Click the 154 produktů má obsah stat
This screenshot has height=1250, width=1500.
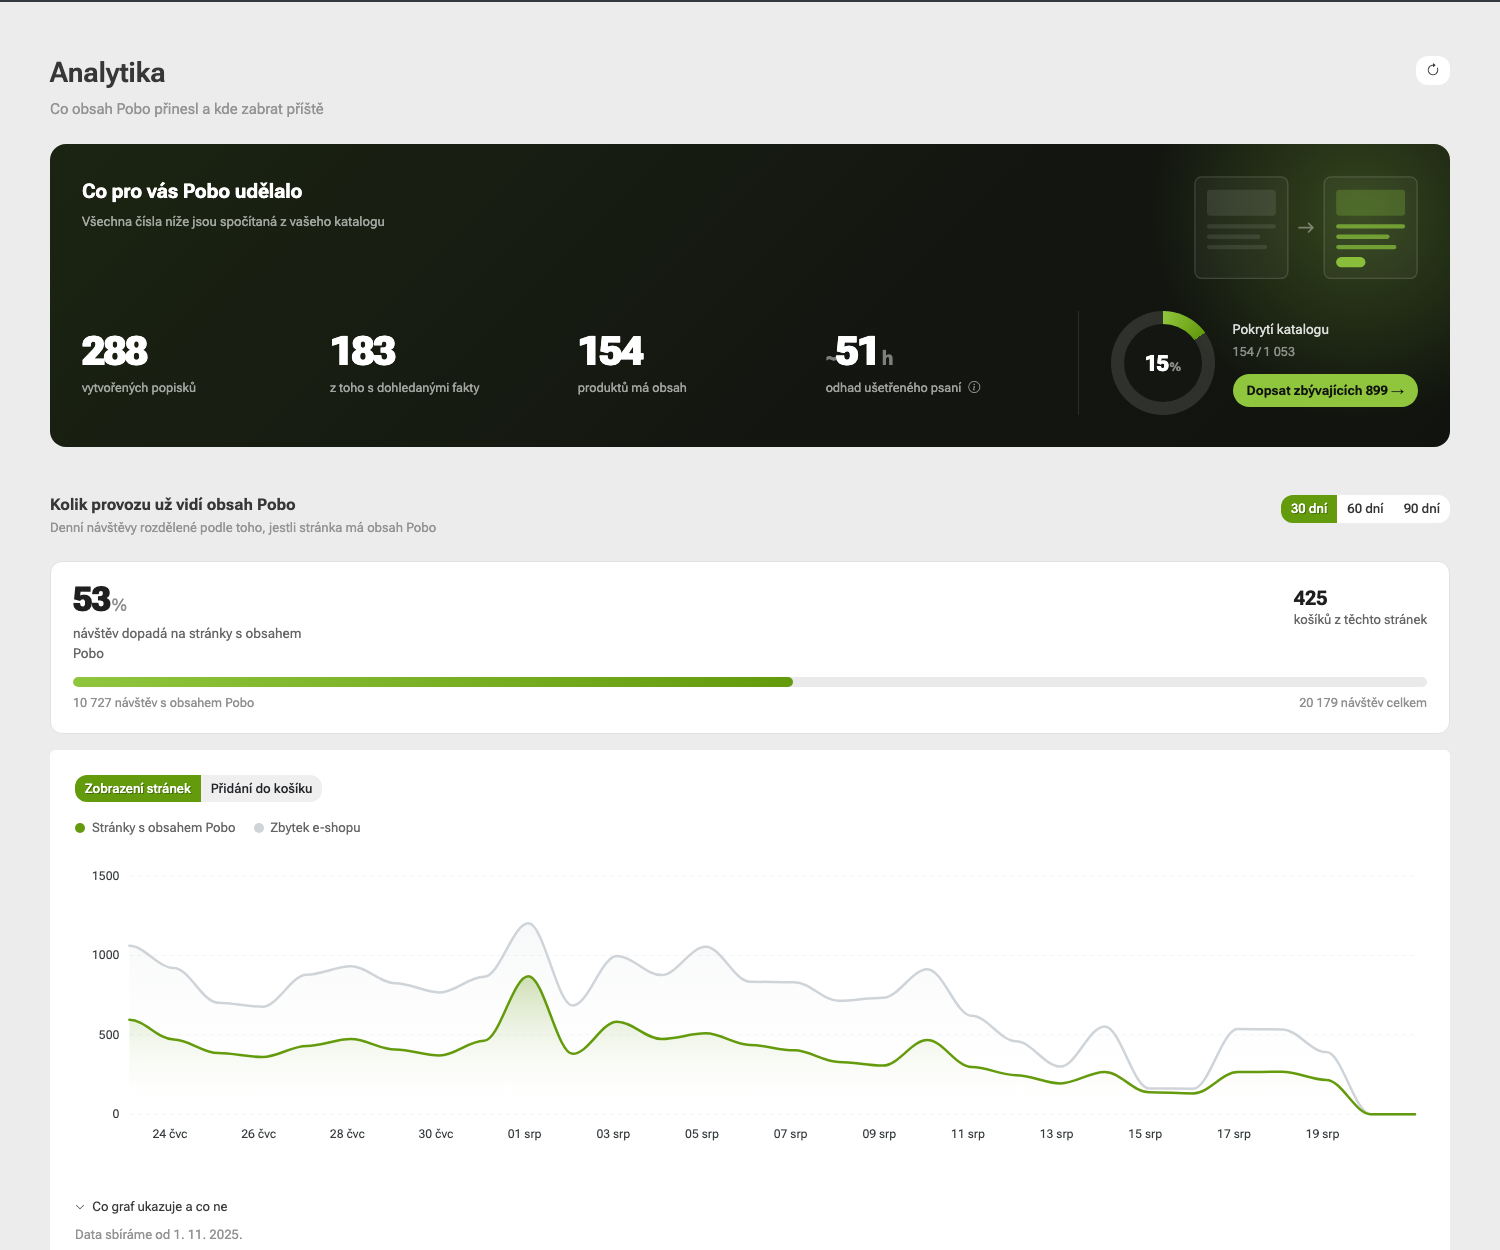632,364
